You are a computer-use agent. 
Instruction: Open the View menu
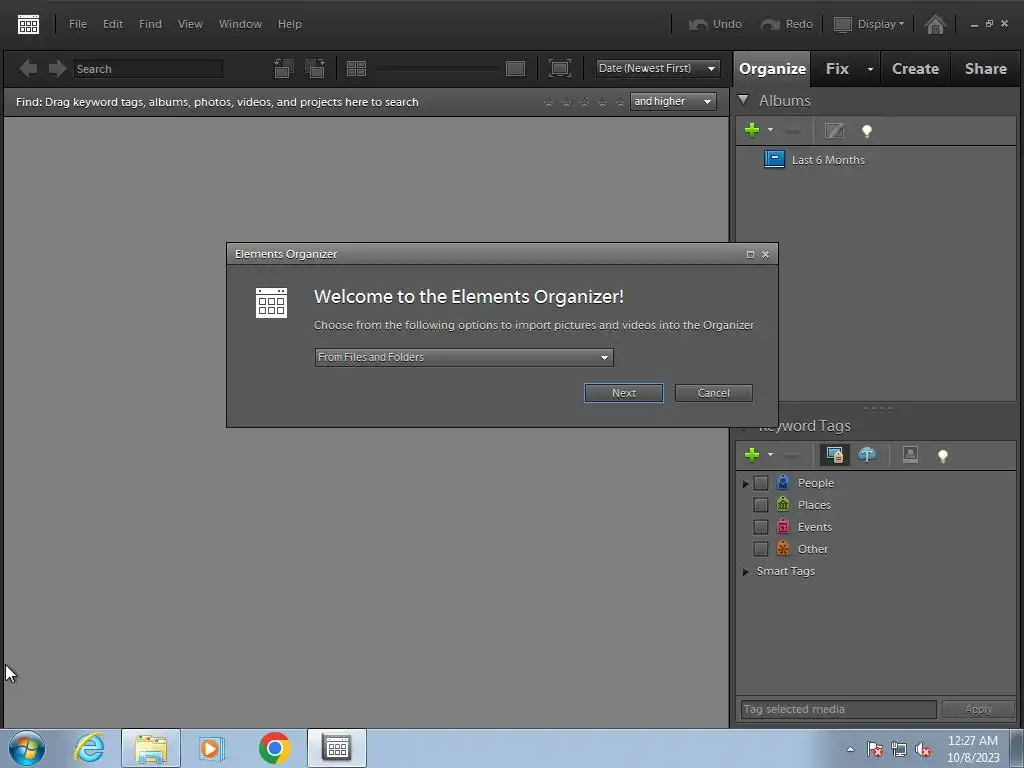pyautogui.click(x=190, y=24)
